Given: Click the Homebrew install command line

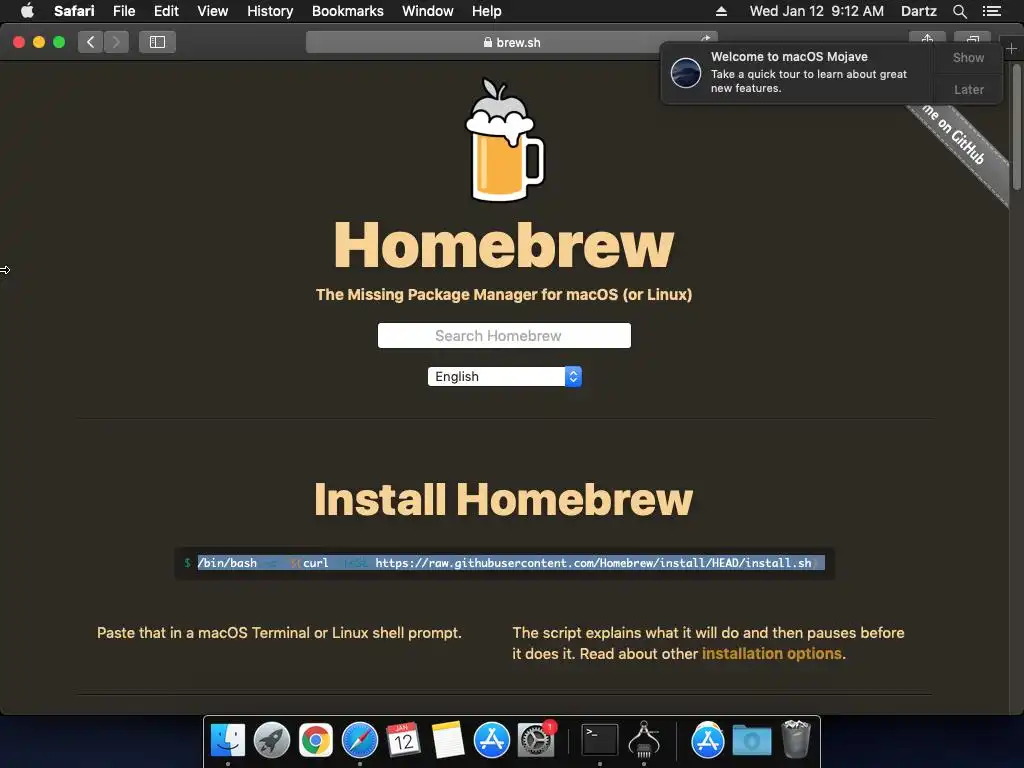Looking at the screenshot, I should (504, 563).
